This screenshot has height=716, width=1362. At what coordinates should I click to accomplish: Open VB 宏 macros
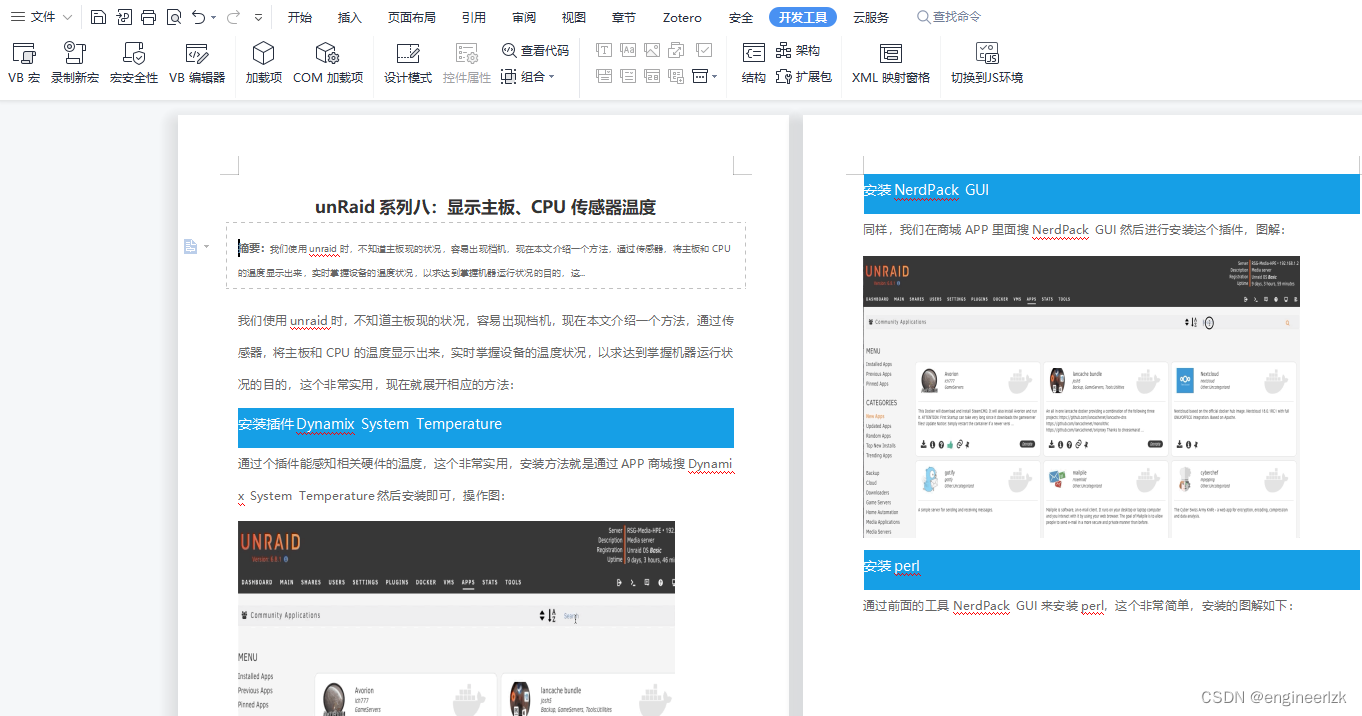[x=24, y=63]
